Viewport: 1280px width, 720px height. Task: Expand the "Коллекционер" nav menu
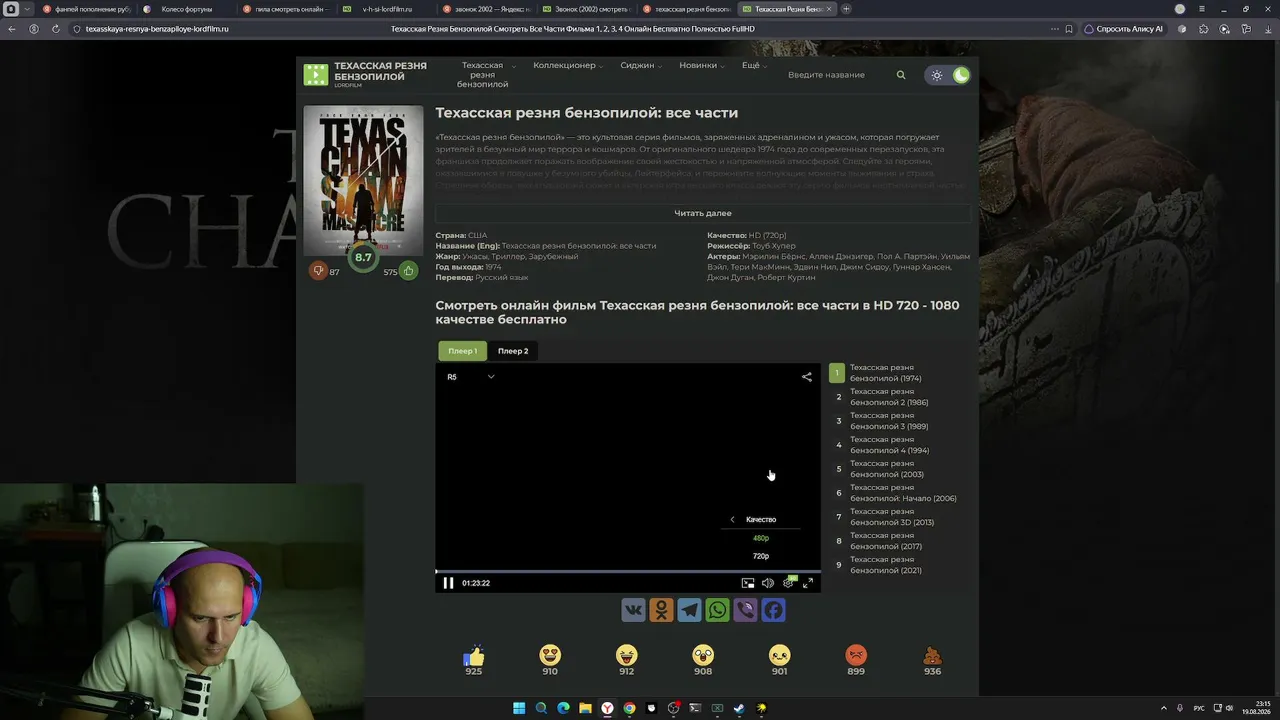568,65
